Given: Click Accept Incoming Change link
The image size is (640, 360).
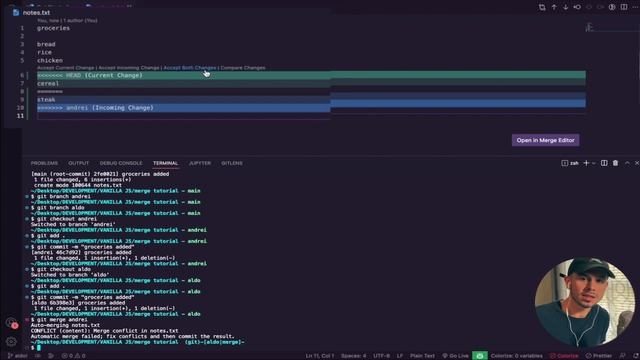Looking at the screenshot, I should pos(129,68).
